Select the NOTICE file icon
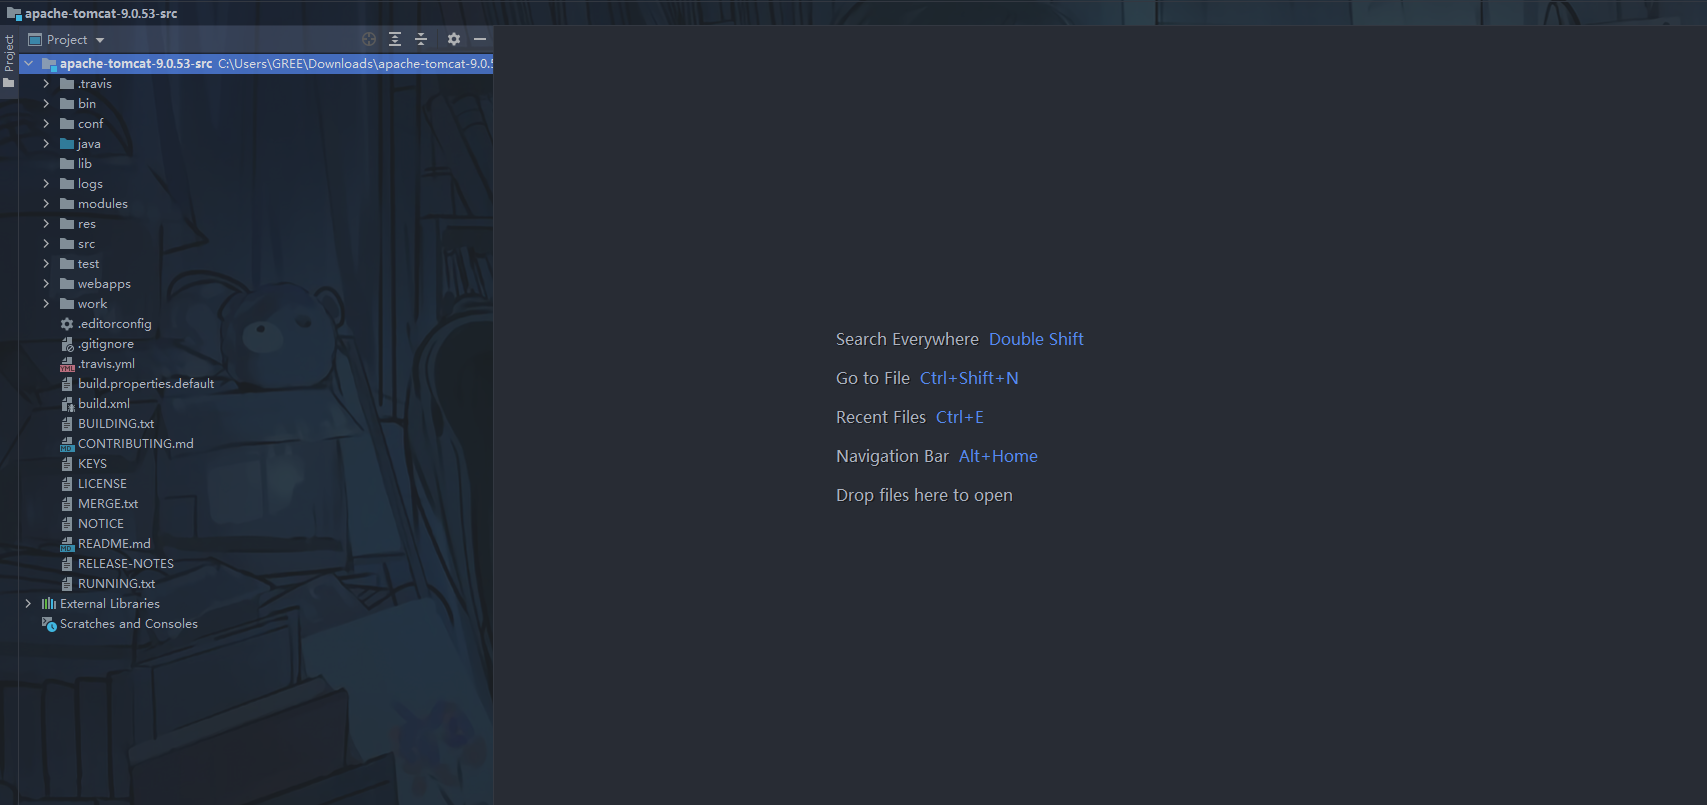The width and height of the screenshot is (1707, 805). tap(67, 524)
